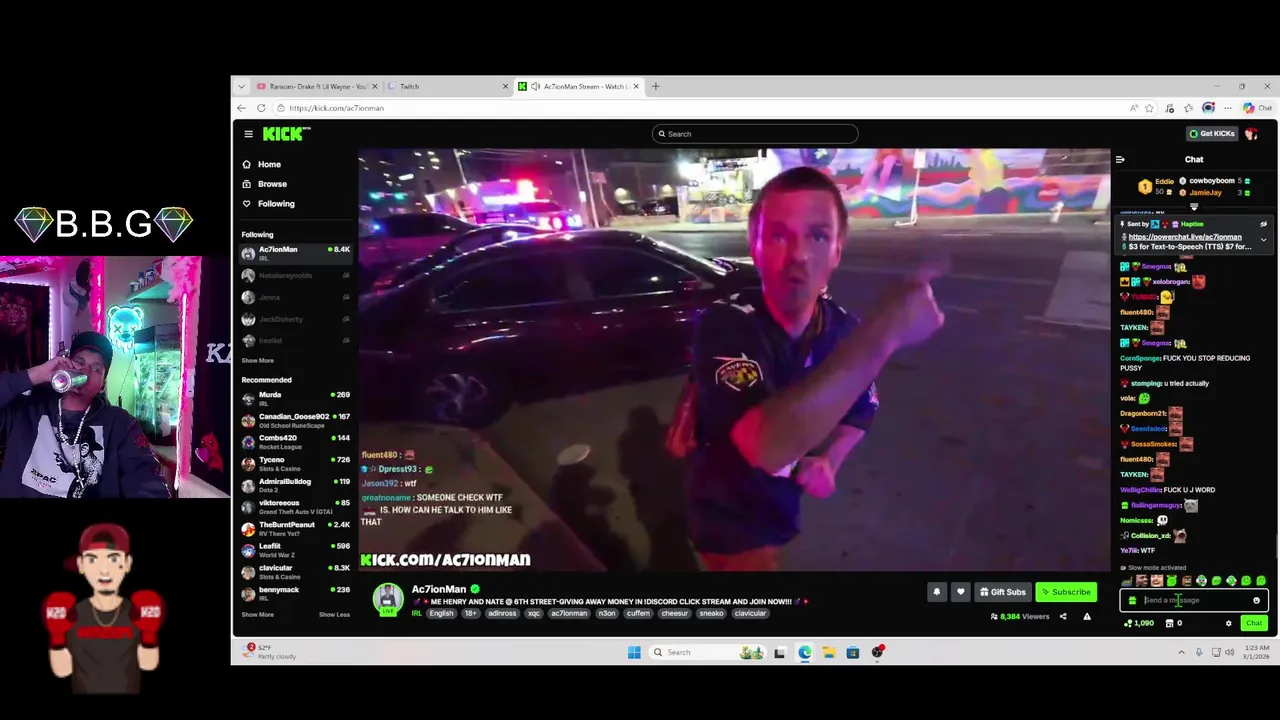
Task: Open chat settings gear icon
Action: (x=1229, y=624)
